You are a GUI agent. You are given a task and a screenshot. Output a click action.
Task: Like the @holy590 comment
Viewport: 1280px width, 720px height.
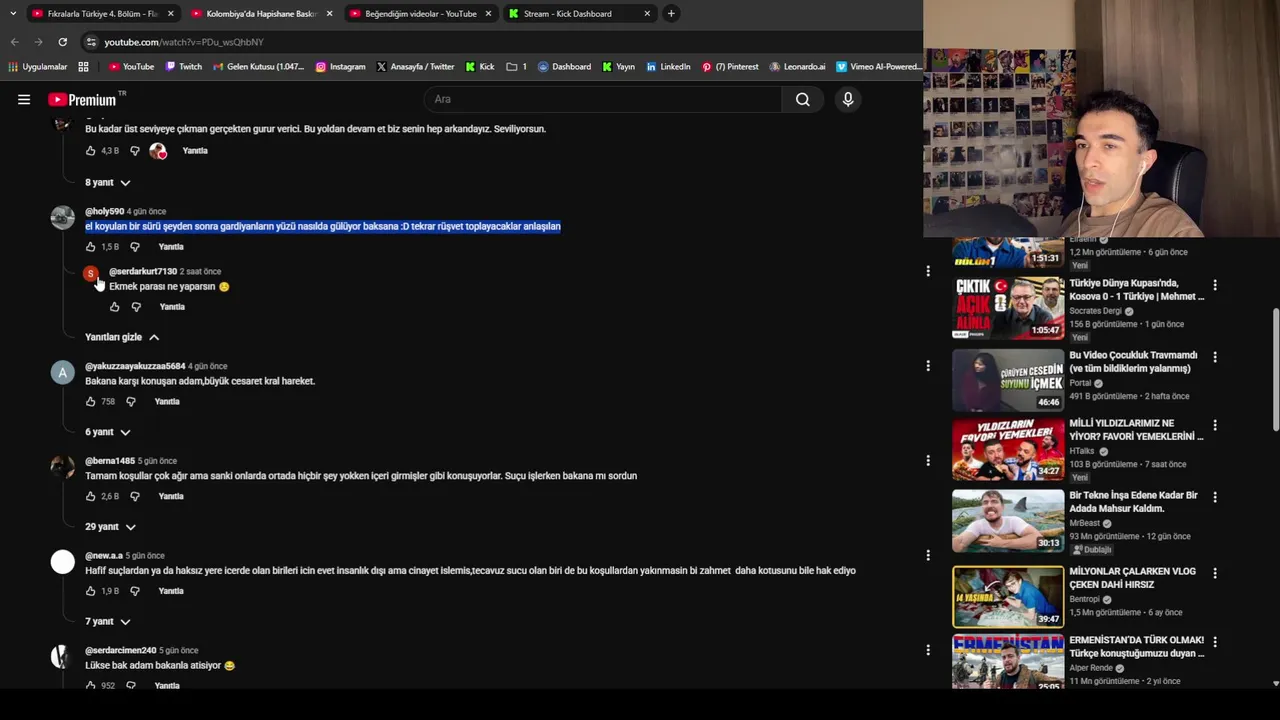pyautogui.click(x=91, y=247)
